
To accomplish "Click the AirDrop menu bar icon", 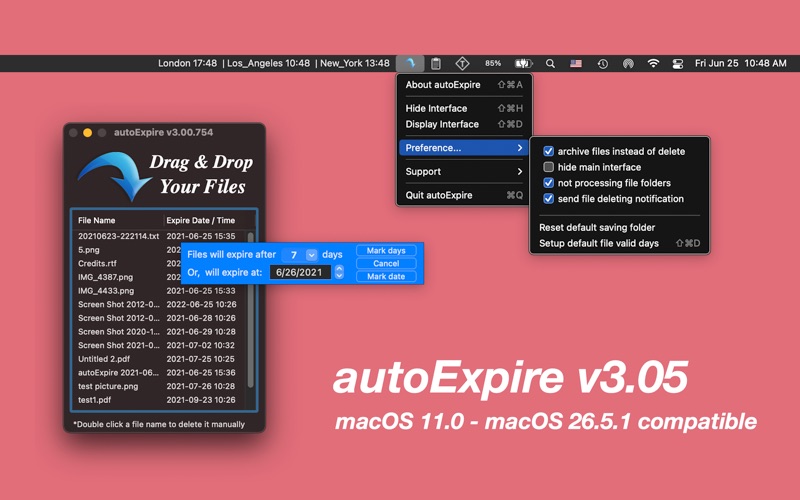I will click(628, 63).
